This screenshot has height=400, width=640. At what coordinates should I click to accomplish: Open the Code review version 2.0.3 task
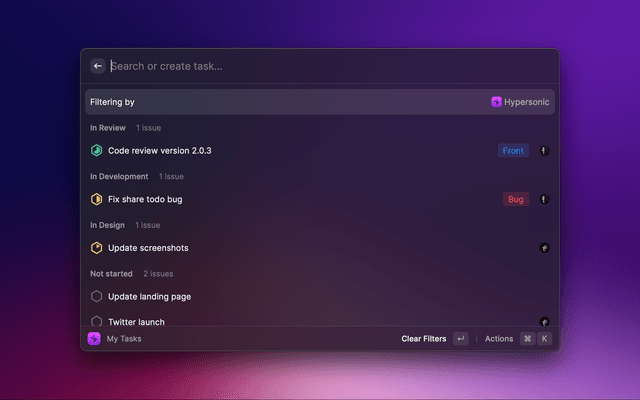[x=160, y=150]
